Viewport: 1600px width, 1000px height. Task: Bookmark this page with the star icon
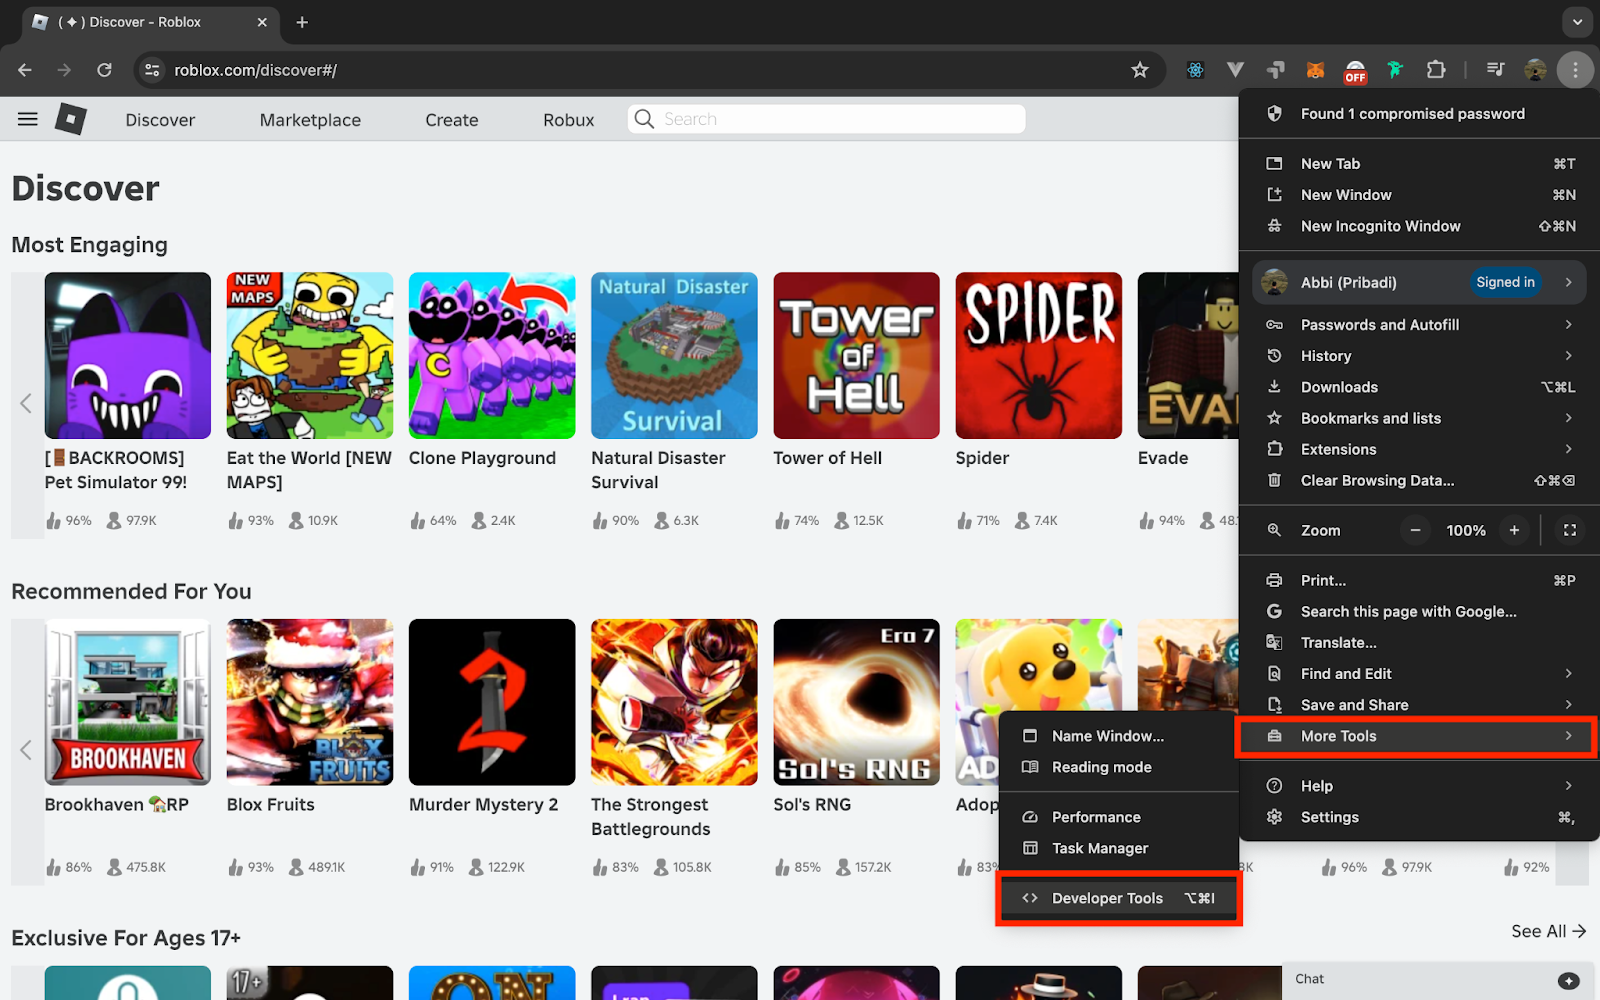point(1139,70)
